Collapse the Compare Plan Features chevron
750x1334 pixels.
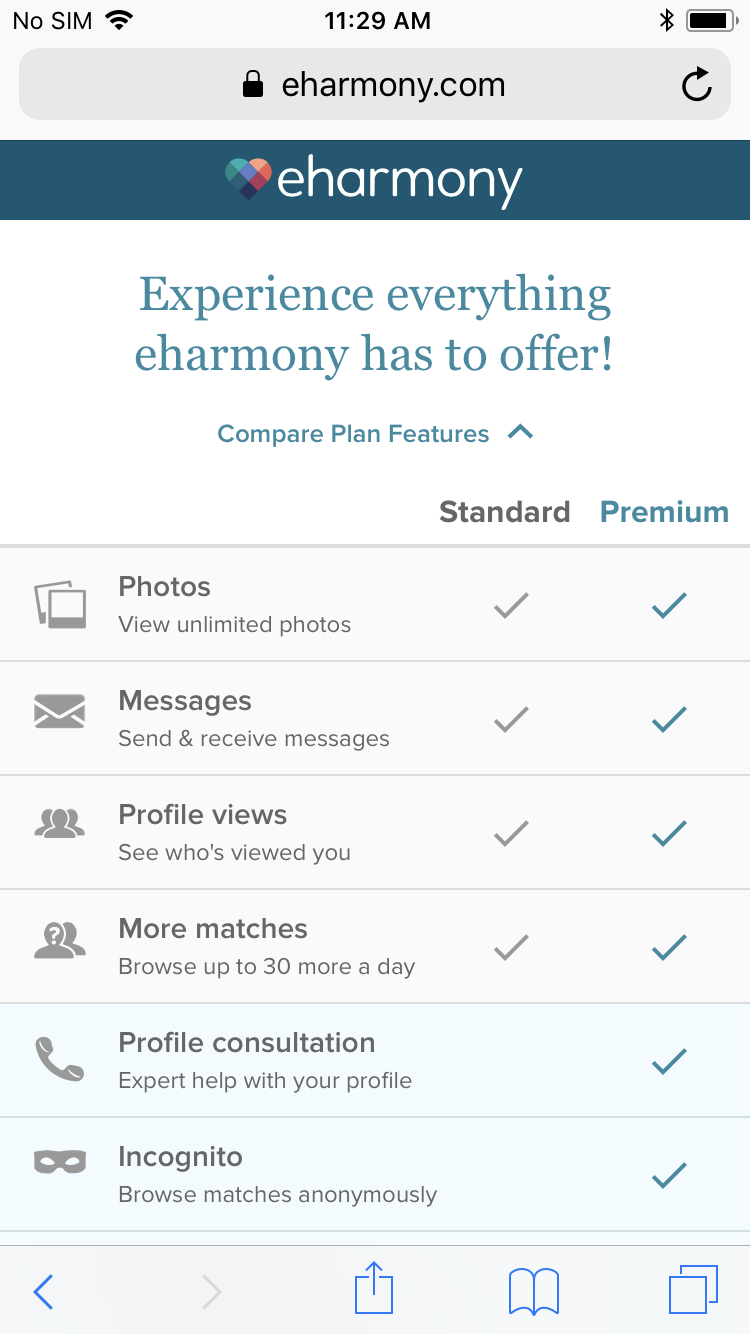(x=521, y=433)
